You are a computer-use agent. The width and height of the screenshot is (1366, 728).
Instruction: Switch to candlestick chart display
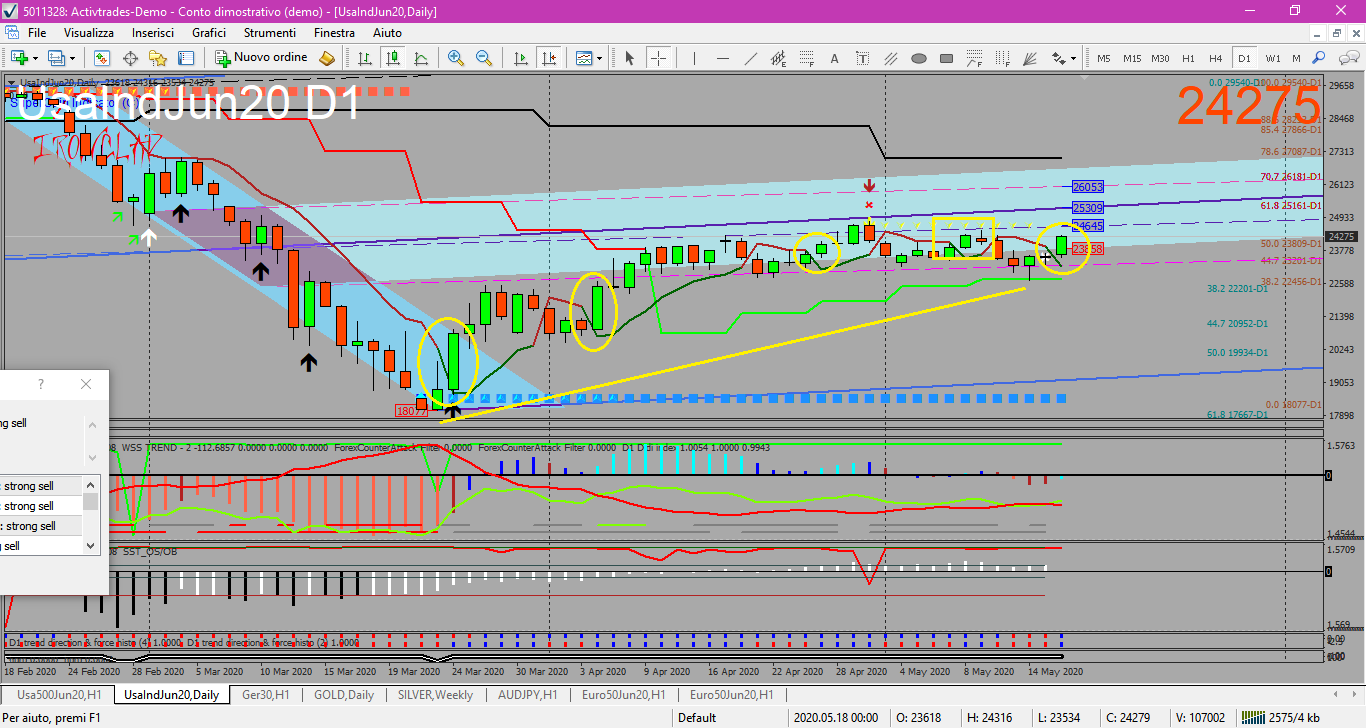(393, 58)
